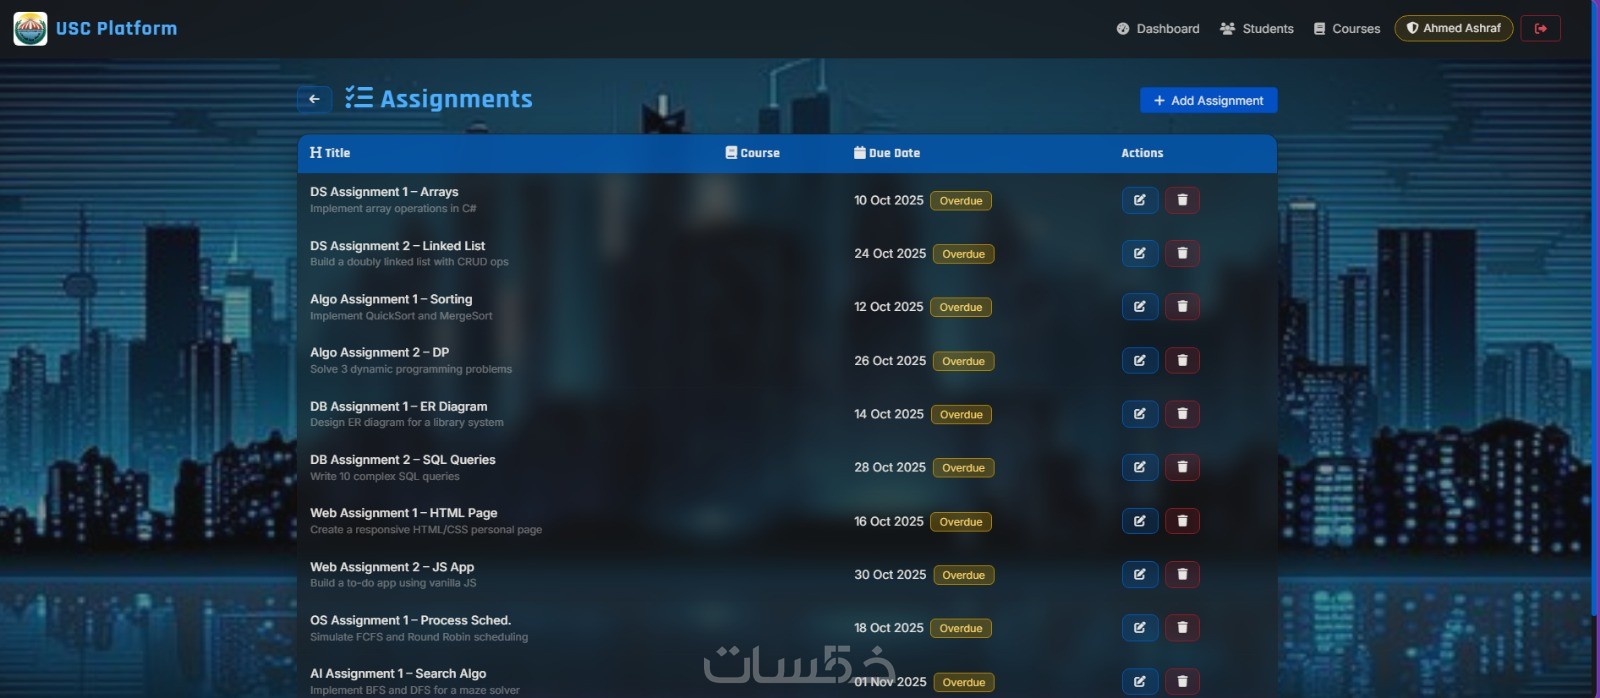Click the Due Date column header
Image resolution: width=1600 pixels, height=698 pixels.
887,153
